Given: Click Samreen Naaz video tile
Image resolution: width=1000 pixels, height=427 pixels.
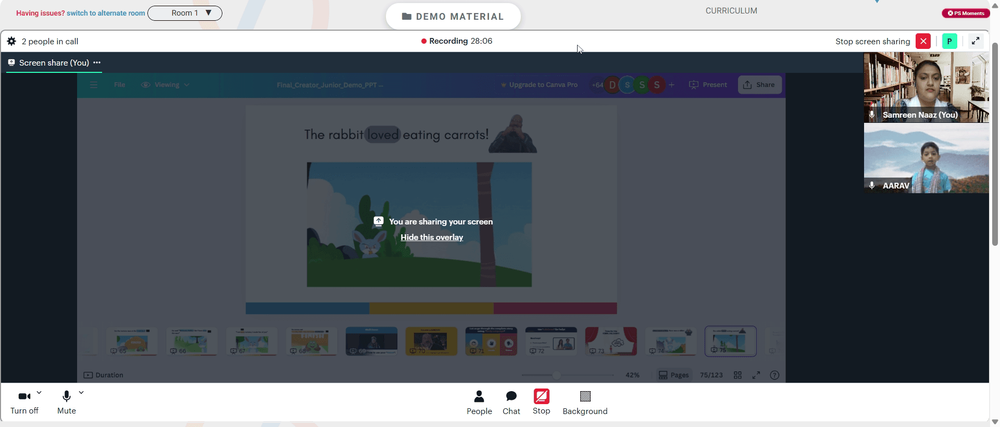Looking at the screenshot, I should [x=926, y=87].
